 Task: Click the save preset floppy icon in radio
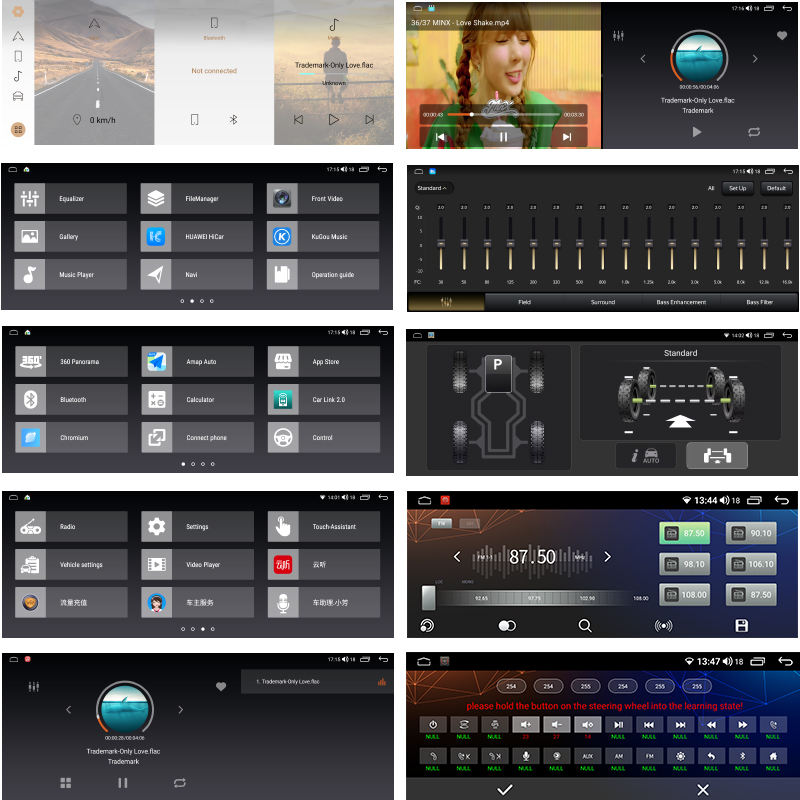(x=741, y=626)
